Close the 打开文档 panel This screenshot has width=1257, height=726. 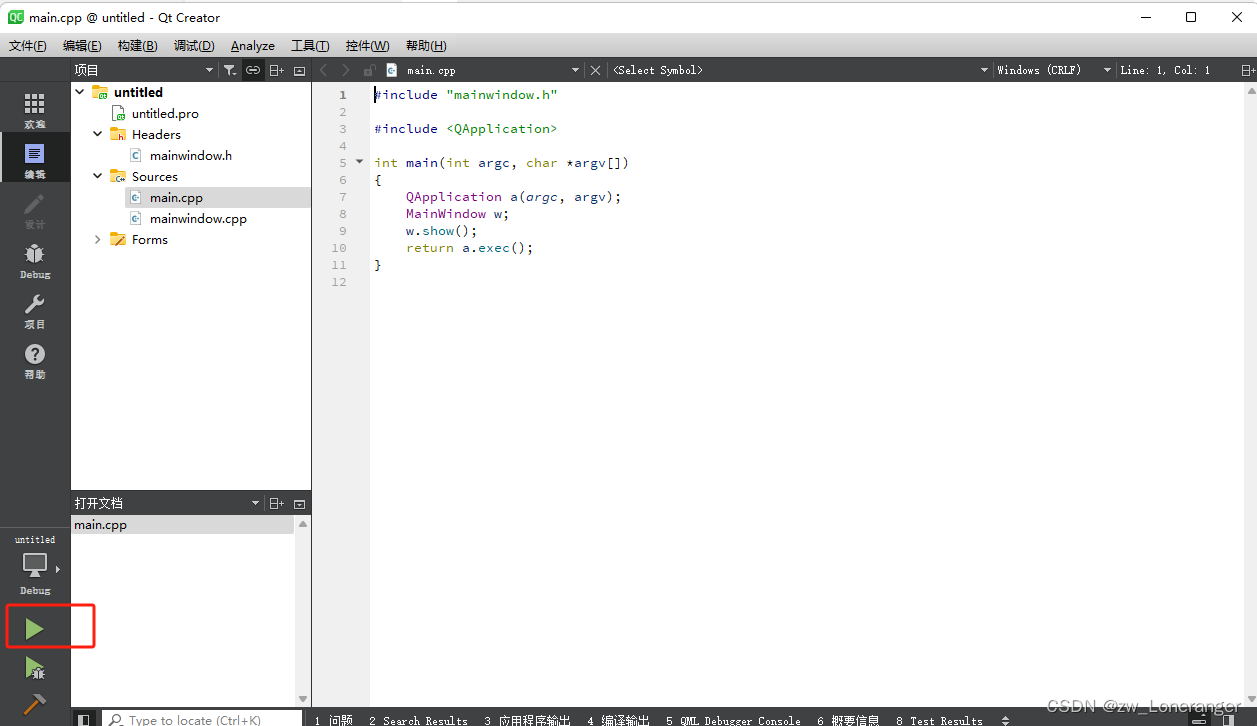(x=299, y=503)
